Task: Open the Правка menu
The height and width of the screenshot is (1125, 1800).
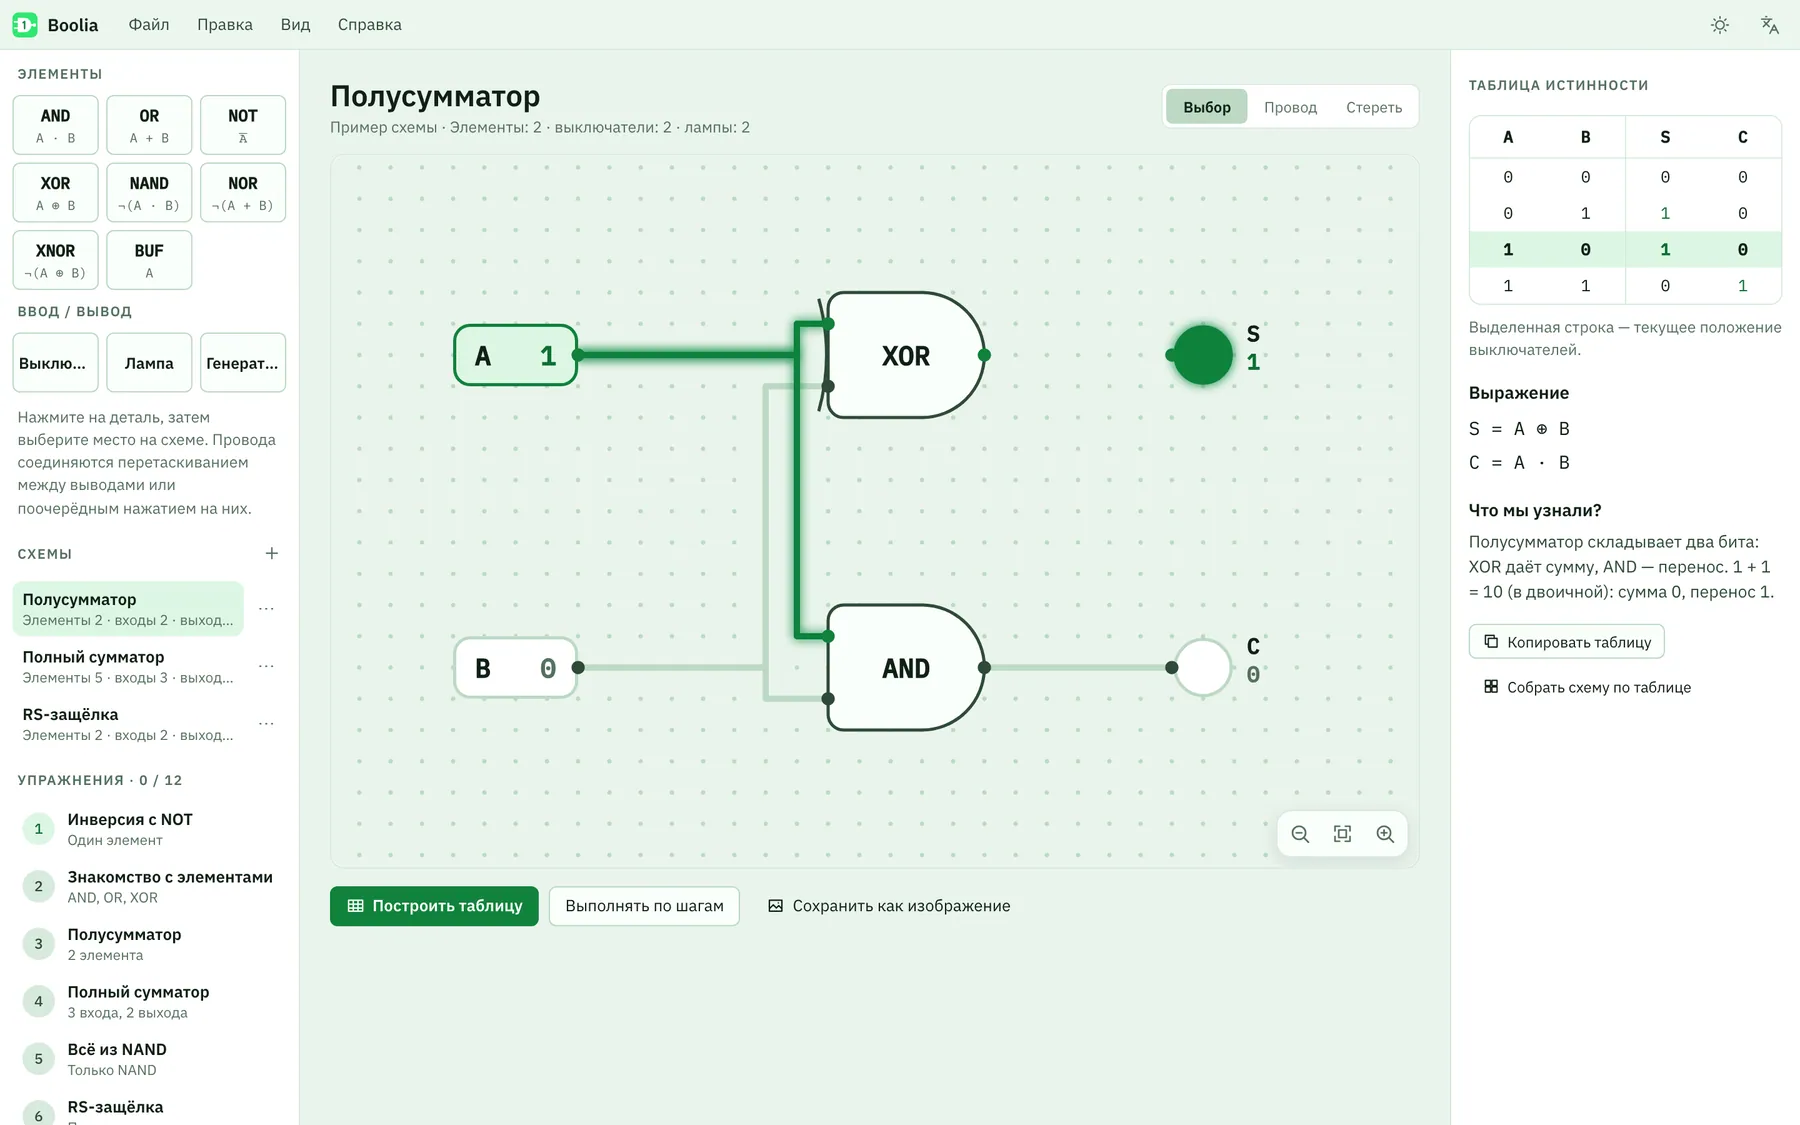Action: click(225, 25)
